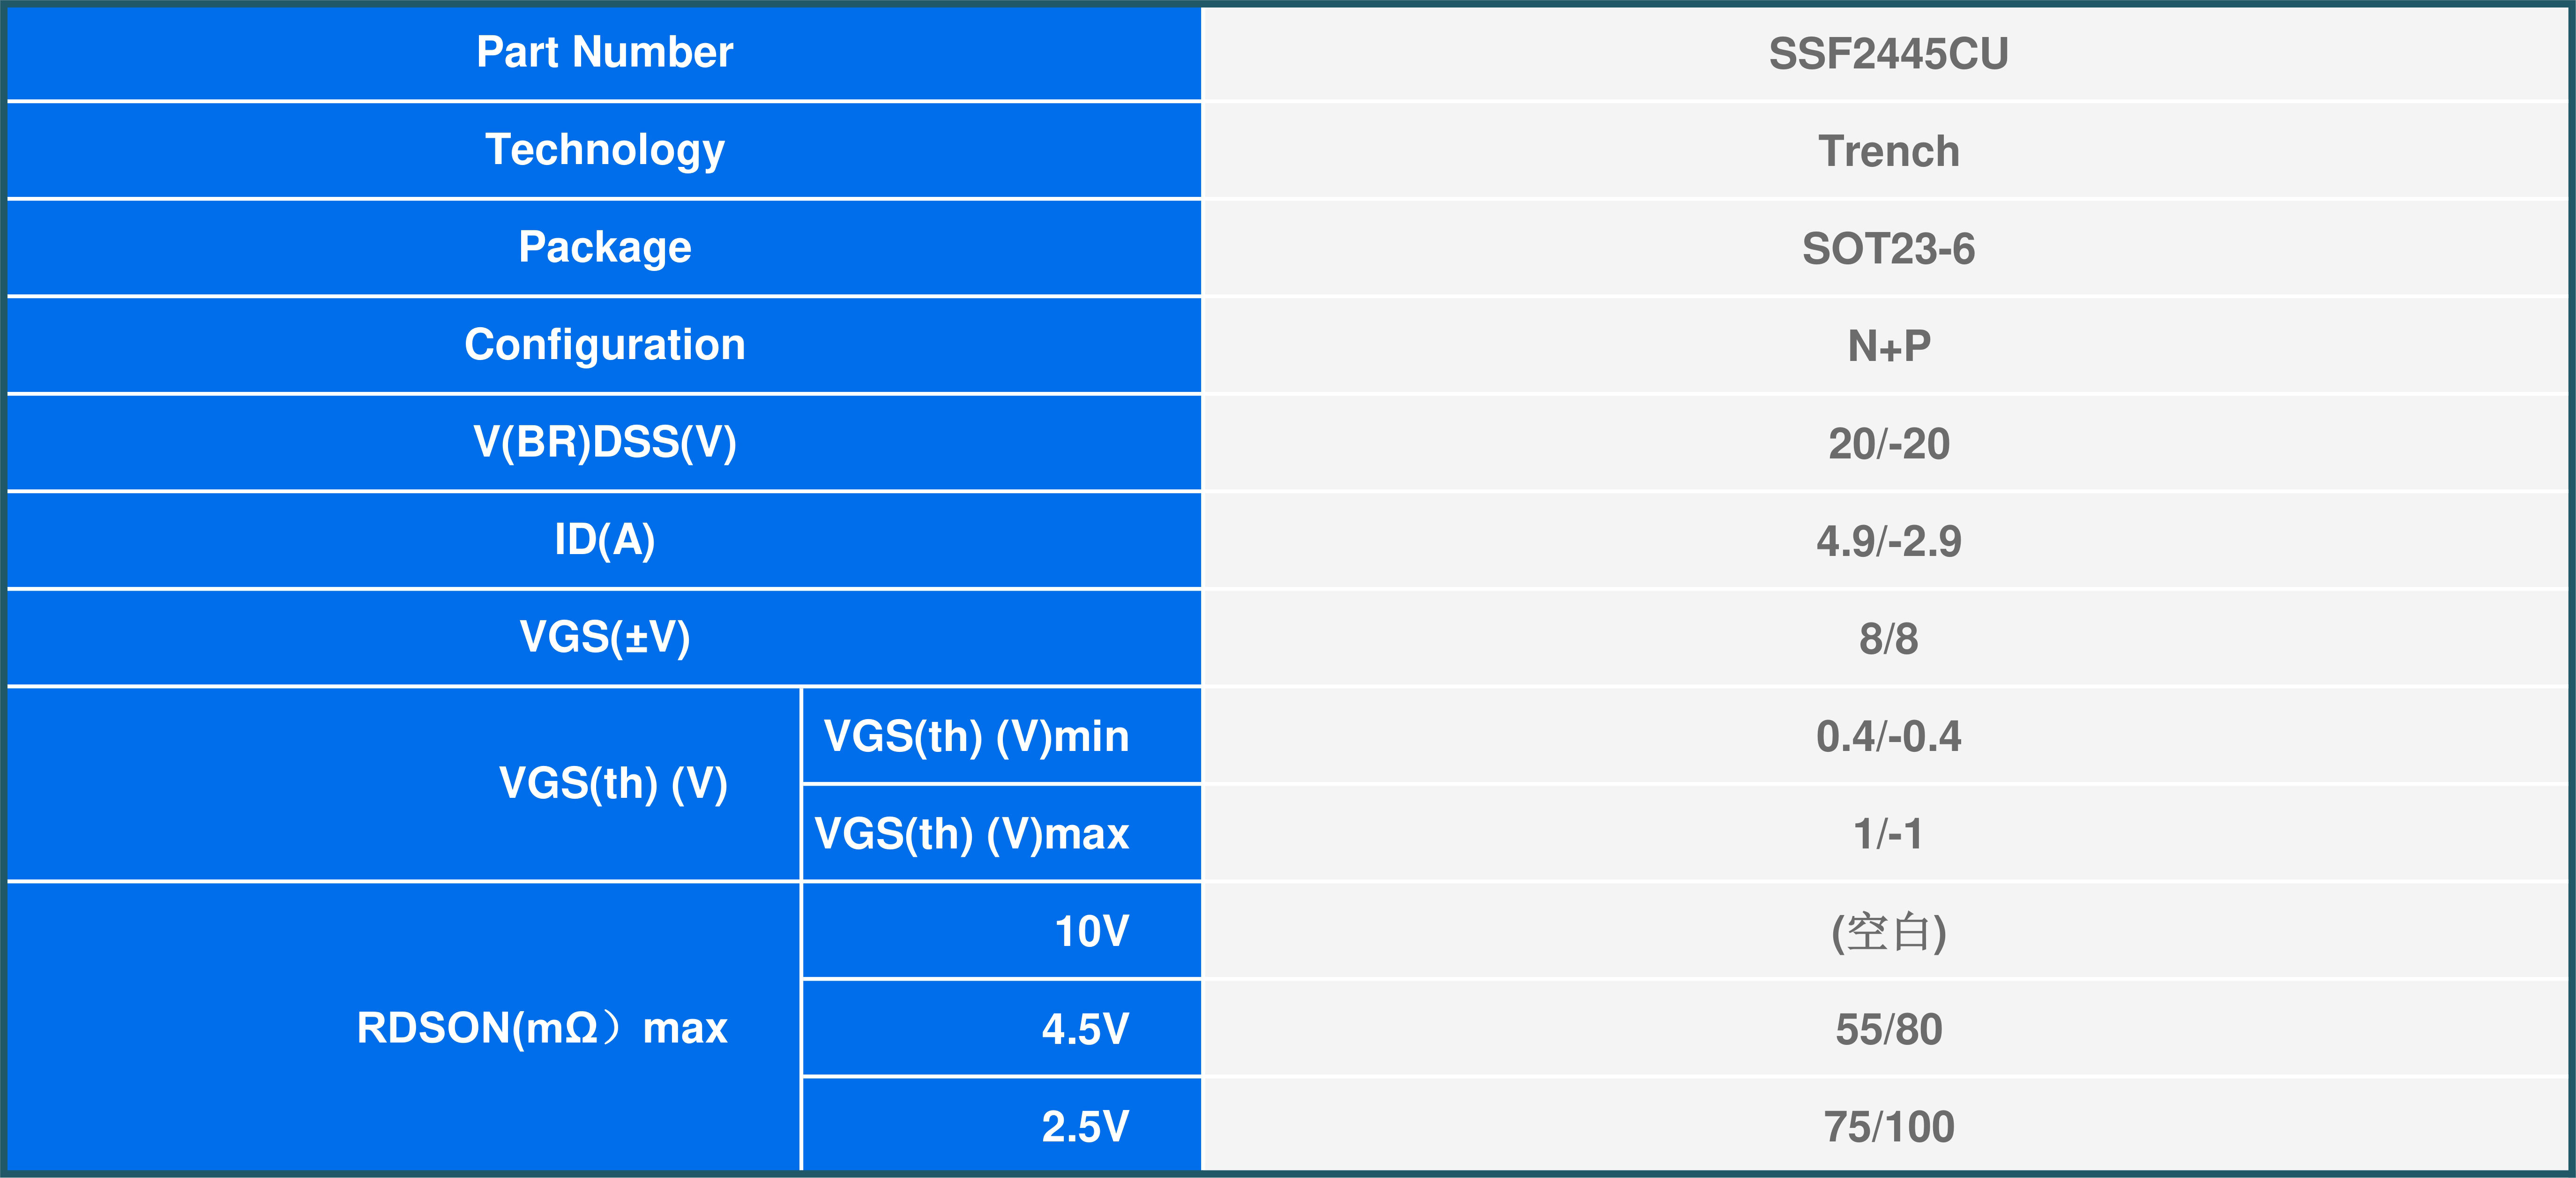Click the VGS(th) (V)min sub-label
The height and width of the screenshot is (1178, 2576).
976,737
